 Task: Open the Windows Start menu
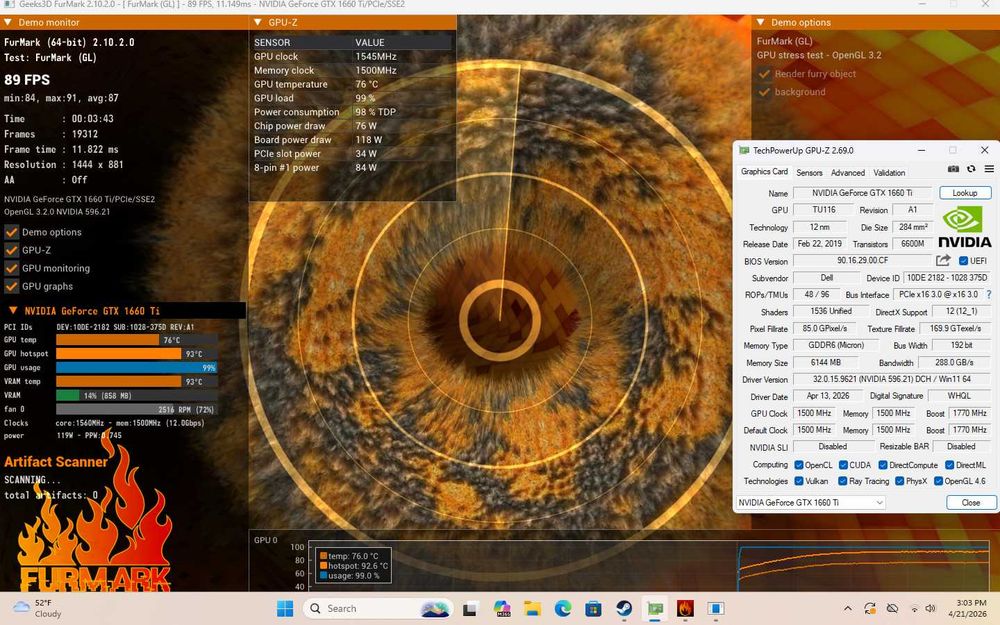point(285,608)
